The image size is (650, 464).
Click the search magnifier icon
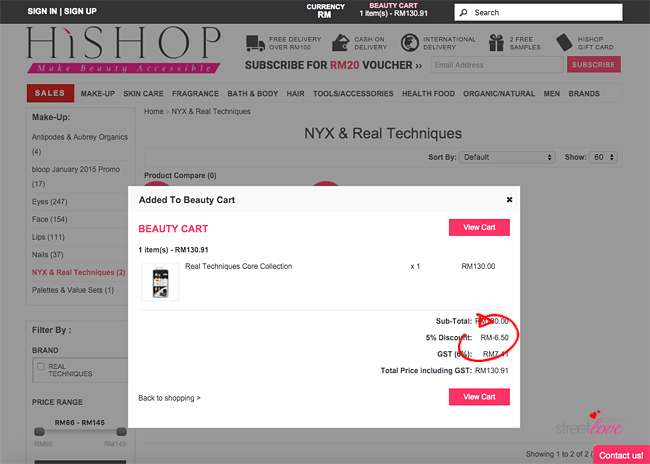pos(464,12)
